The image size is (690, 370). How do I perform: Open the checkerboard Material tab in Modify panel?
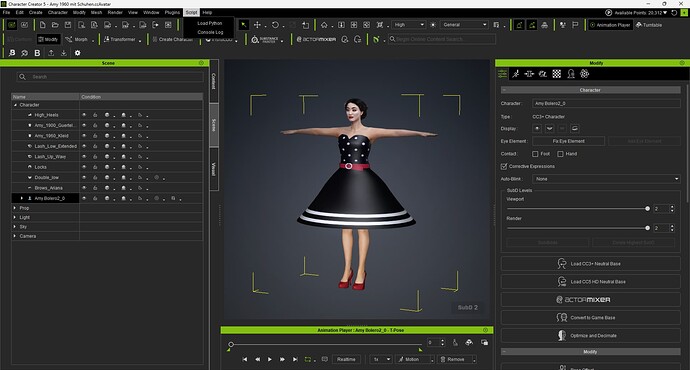click(x=557, y=74)
